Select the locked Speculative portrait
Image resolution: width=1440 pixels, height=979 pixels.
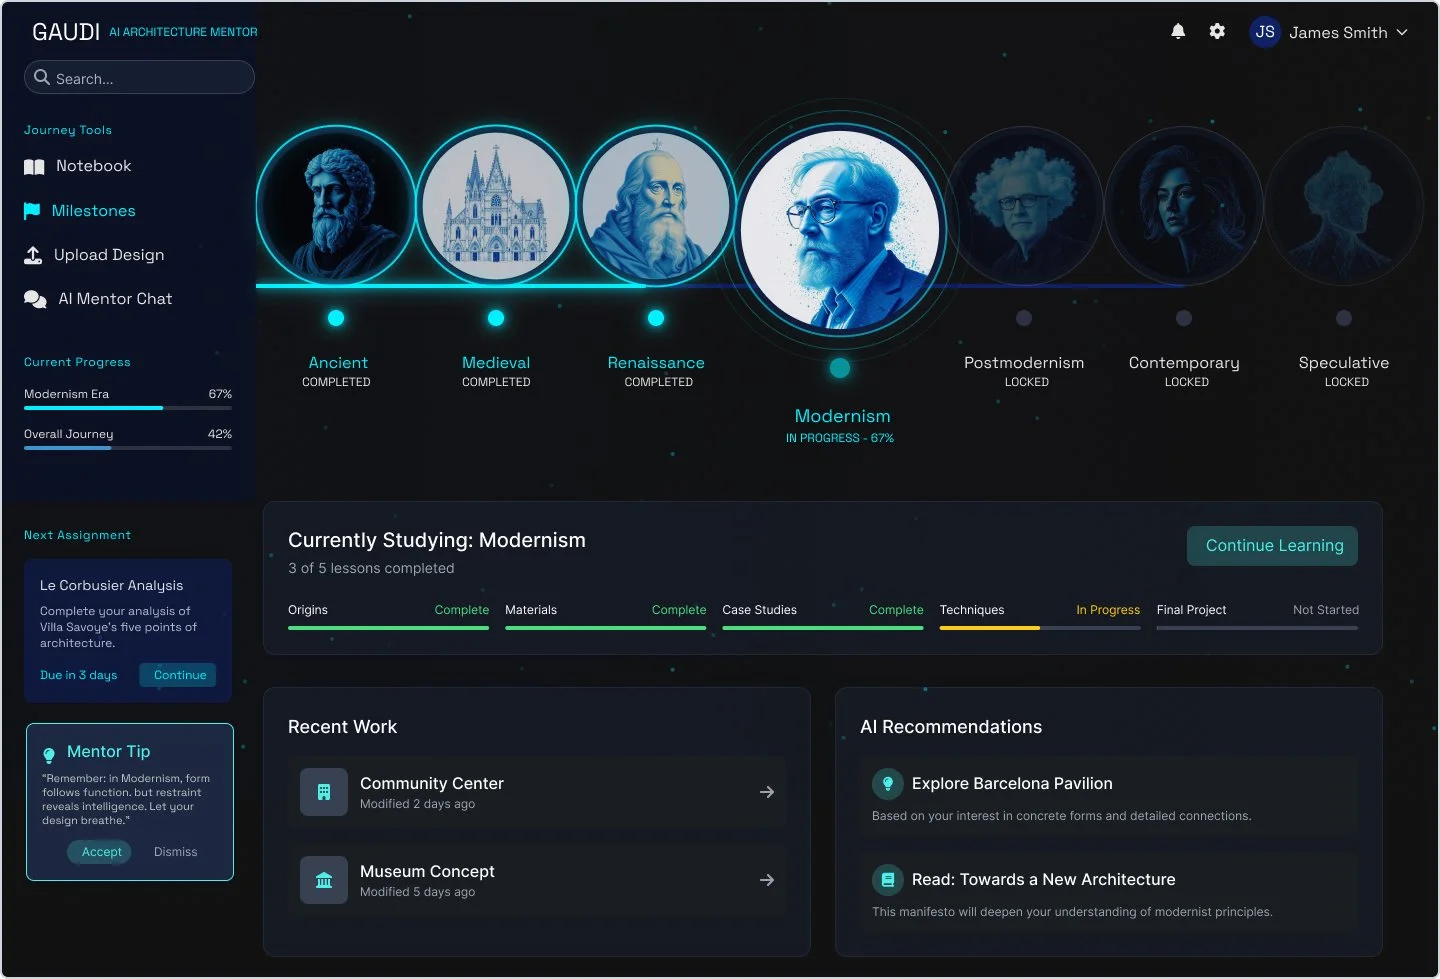point(1344,205)
